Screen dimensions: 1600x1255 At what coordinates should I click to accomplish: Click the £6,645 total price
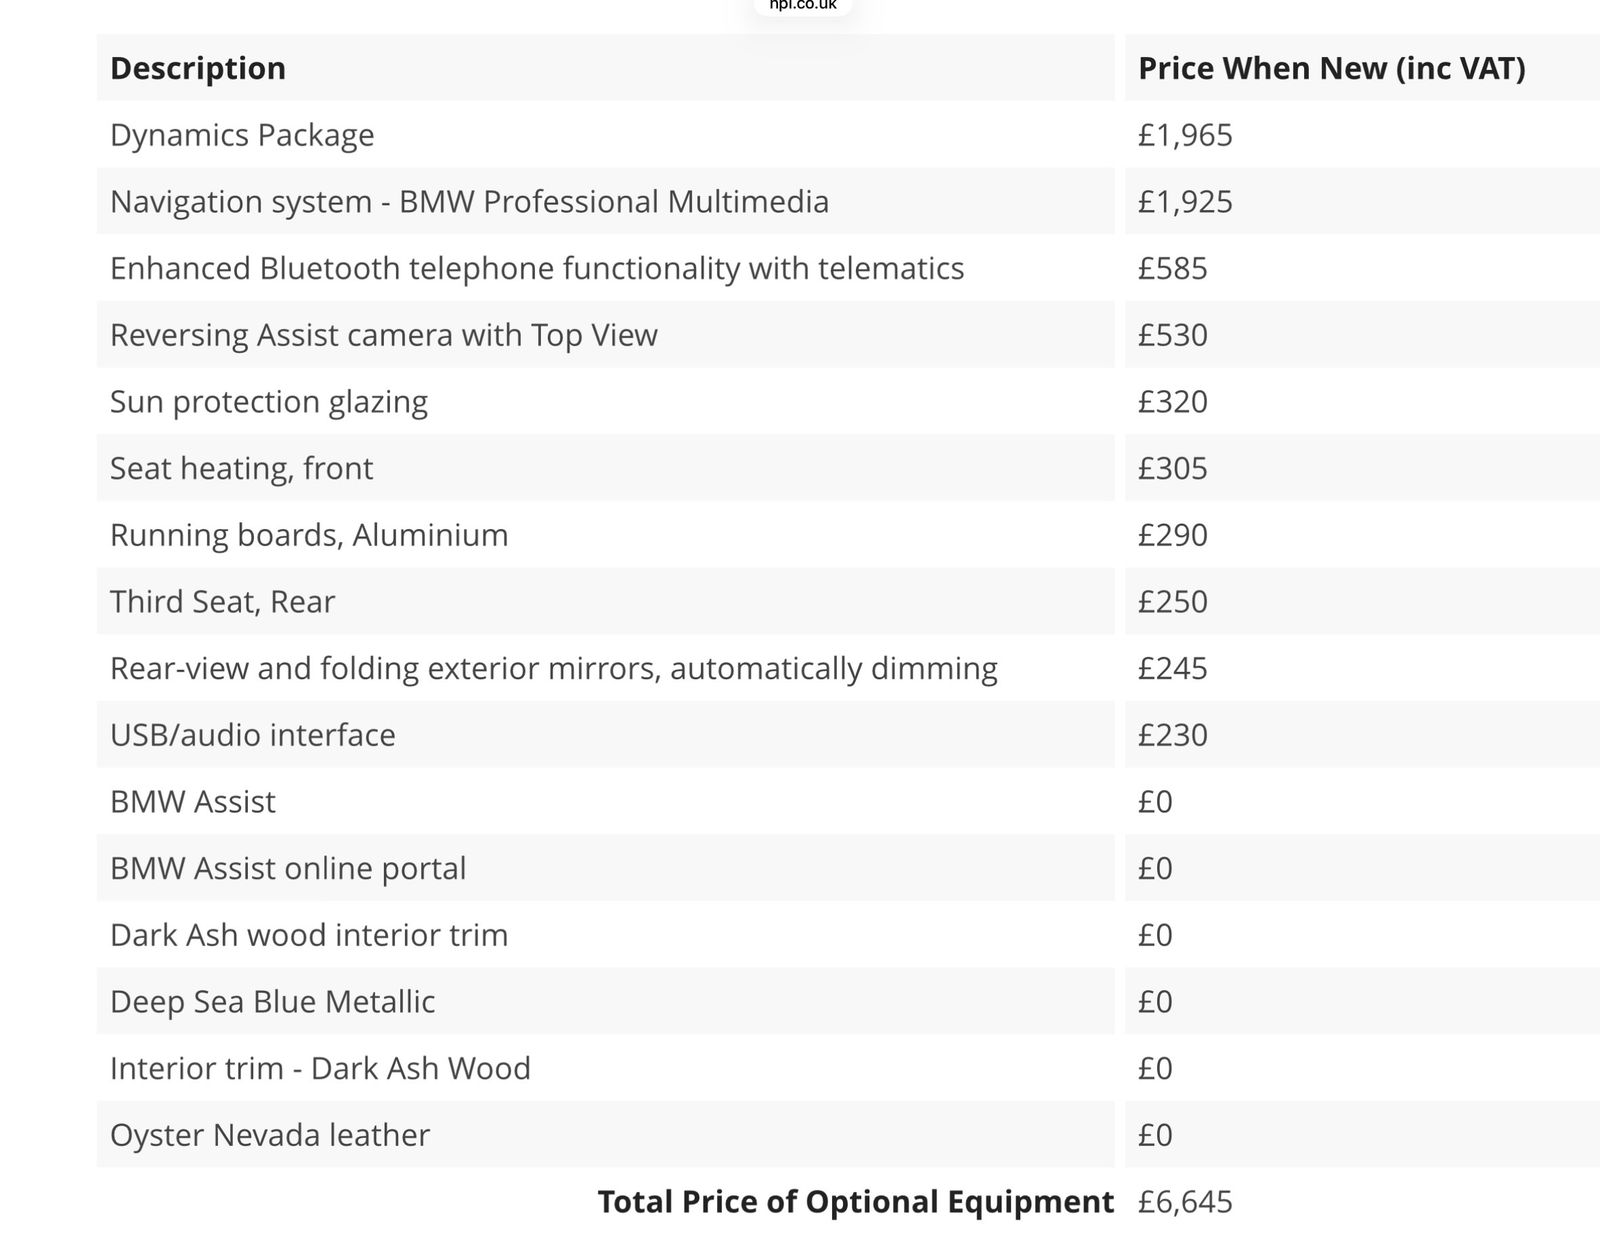coord(1185,1201)
